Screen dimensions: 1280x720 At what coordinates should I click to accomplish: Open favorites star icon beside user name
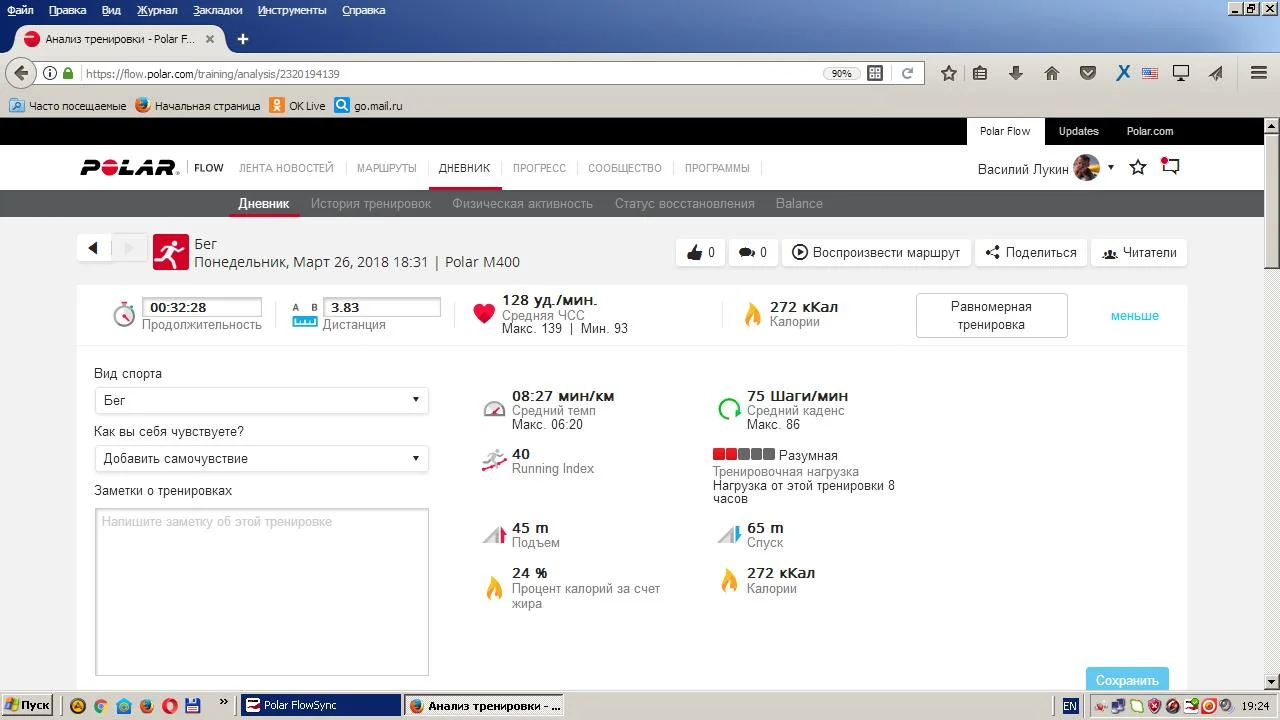(1137, 167)
